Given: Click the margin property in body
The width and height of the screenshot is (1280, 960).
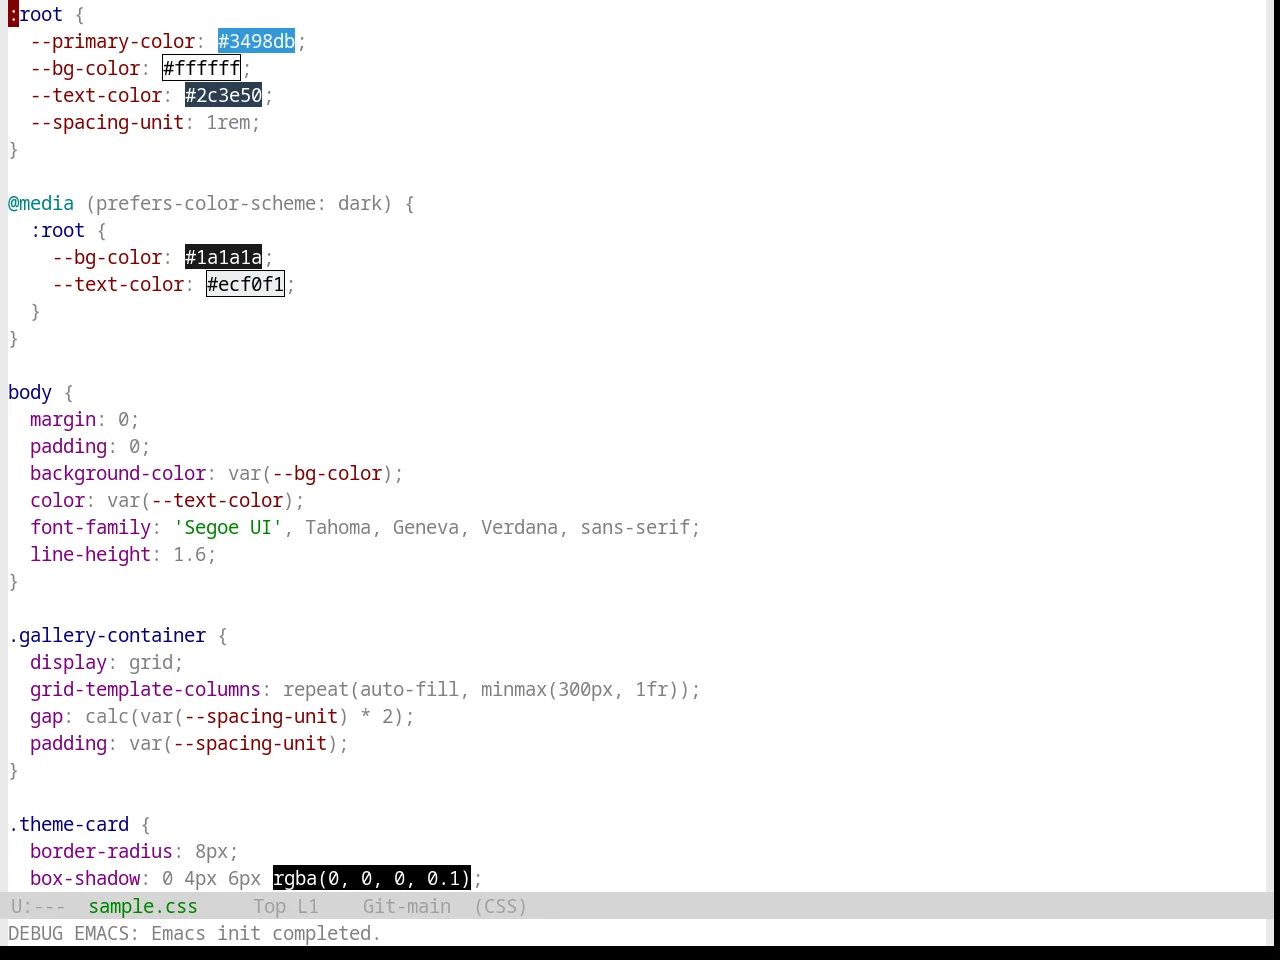Looking at the screenshot, I should (63, 419).
